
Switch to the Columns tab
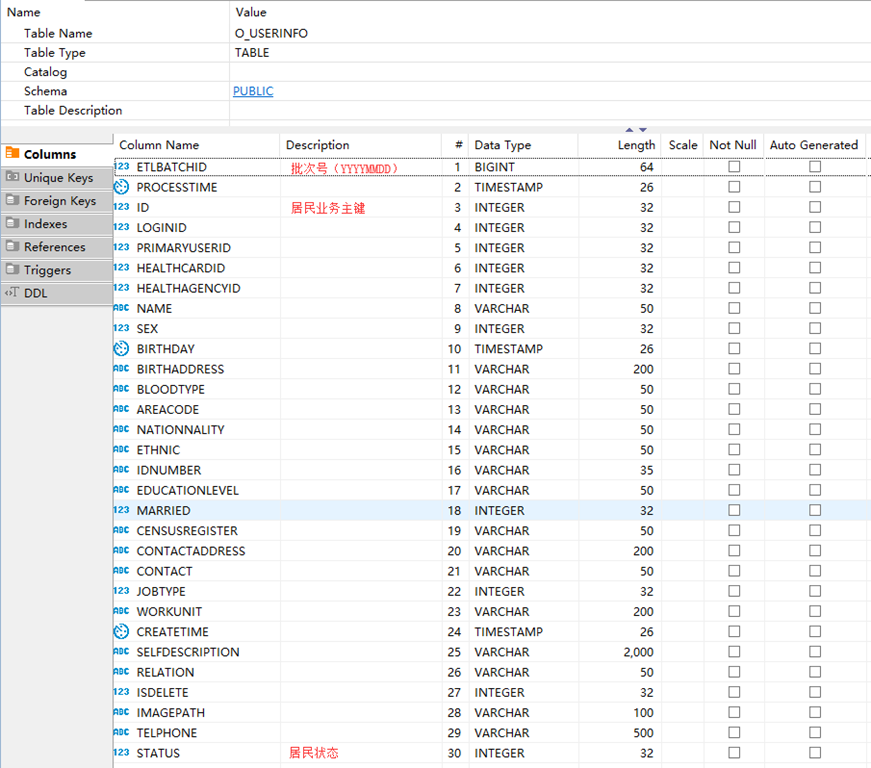point(57,154)
